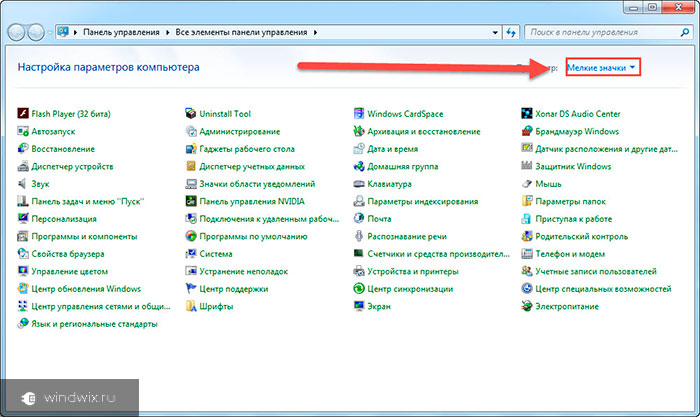Open the Свойства браузера link
This screenshot has width=700, height=417.
[x=68, y=254]
